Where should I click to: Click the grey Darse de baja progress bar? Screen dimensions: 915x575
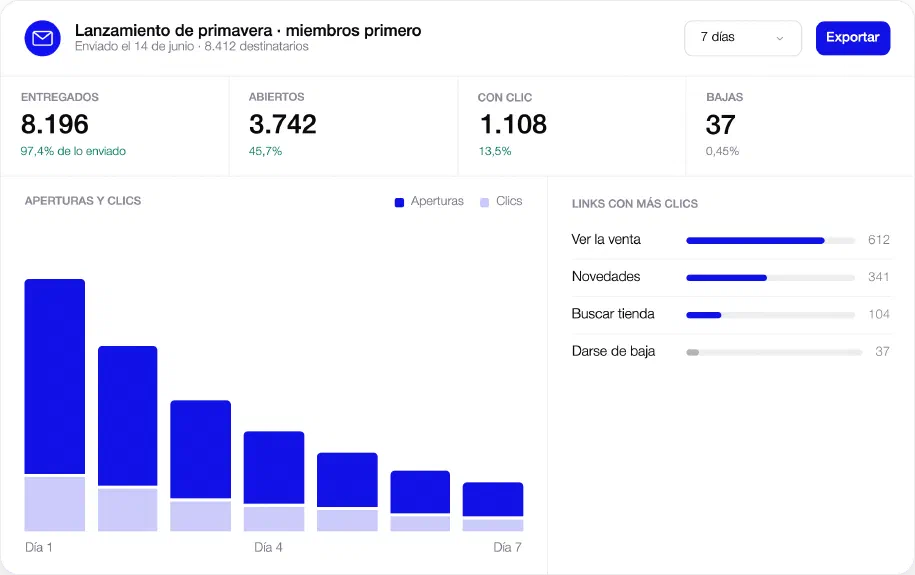tap(774, 353)
